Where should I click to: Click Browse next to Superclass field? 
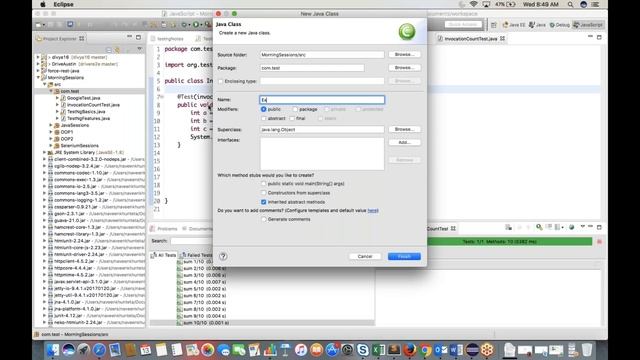[x=404, y=129]
